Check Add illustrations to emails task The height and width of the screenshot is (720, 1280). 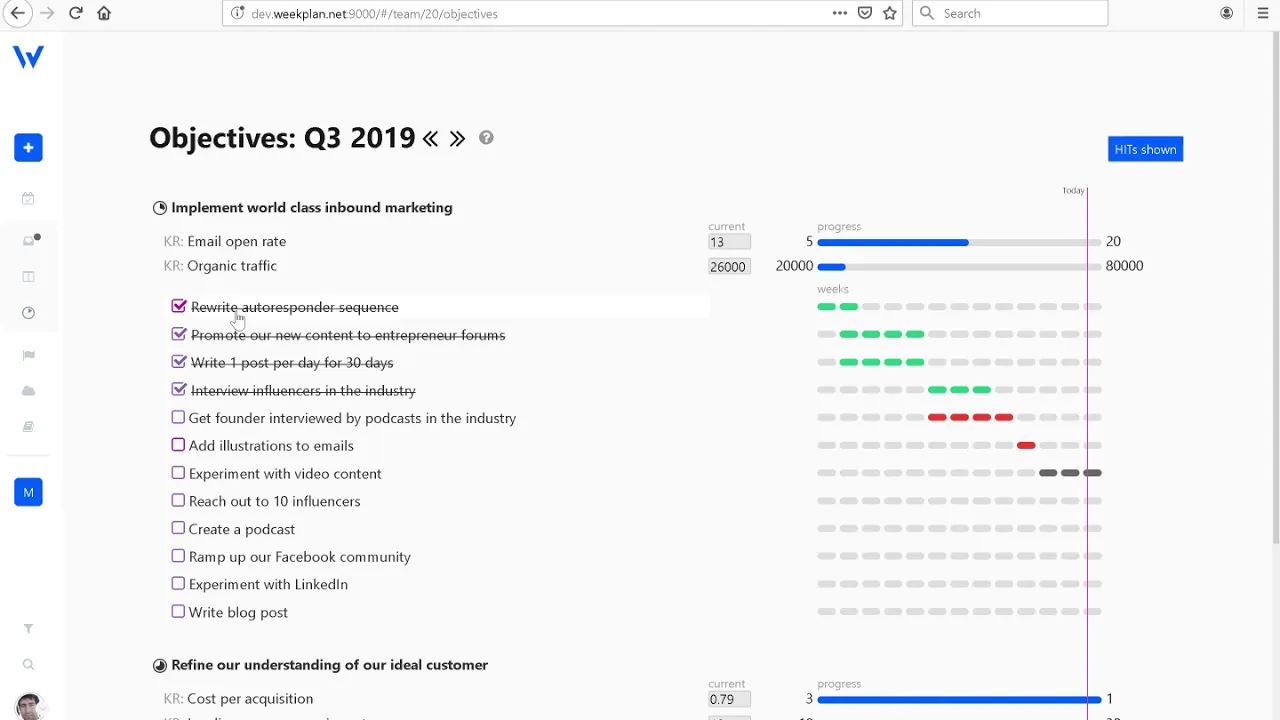click(x=178, y=445)
